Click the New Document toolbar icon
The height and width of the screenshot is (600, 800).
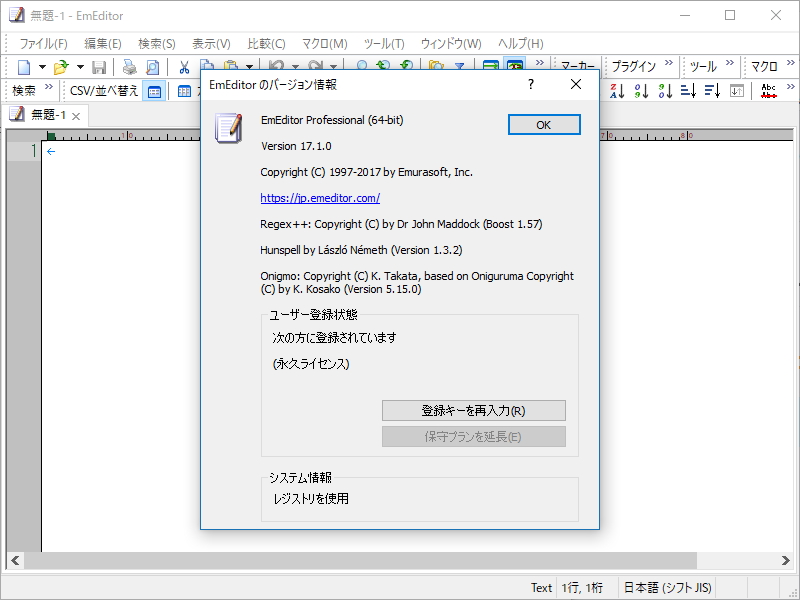(x=23, y=67)
